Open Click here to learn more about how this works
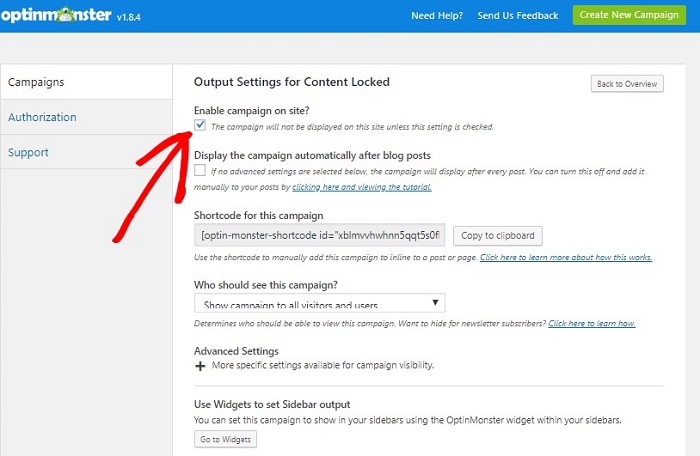The height and width of the screenshot is (456, 700). click(x=566, y=257)
